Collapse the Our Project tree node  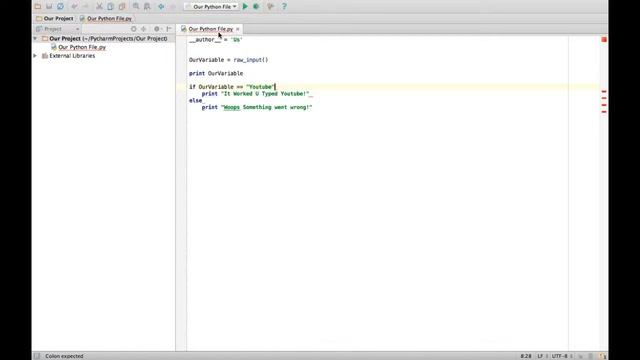(35, 38)
